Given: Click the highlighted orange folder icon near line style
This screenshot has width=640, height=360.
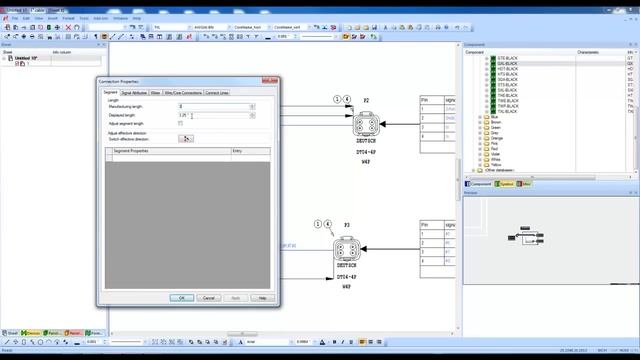Looking at the screenshot, I should 346,37.
